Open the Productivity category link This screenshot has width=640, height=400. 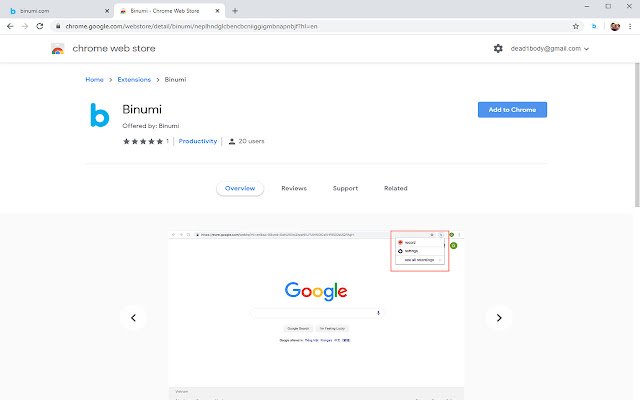click(198, 141)
